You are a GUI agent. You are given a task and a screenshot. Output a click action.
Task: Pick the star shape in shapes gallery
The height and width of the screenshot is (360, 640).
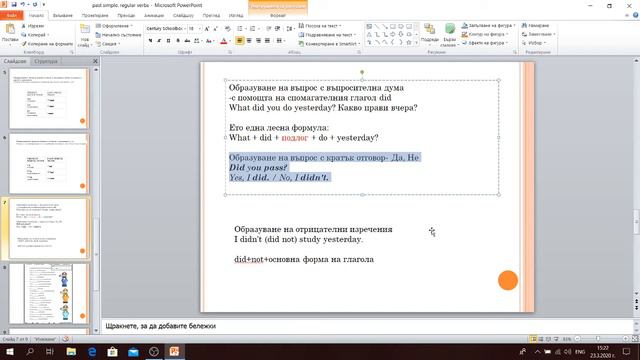point(409,42)
